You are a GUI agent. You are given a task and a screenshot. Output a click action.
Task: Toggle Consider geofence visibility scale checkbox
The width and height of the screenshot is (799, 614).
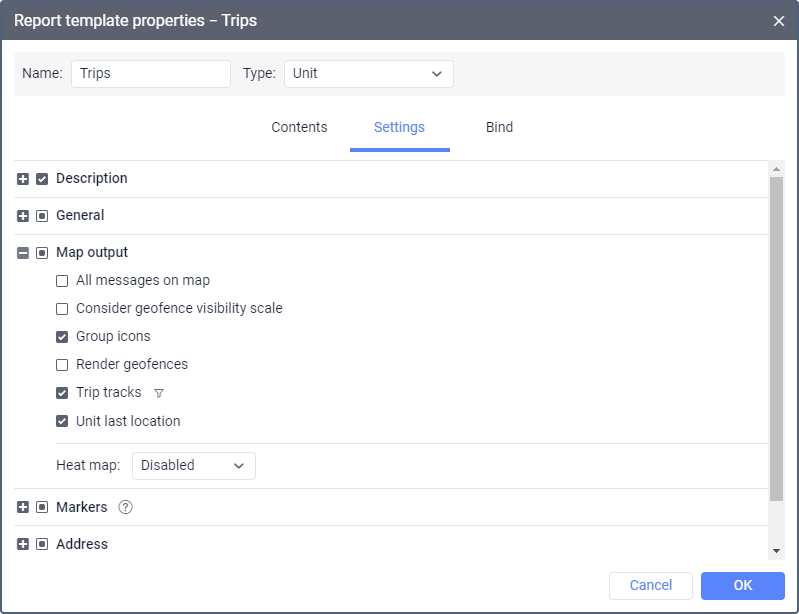tap(62, 309)
